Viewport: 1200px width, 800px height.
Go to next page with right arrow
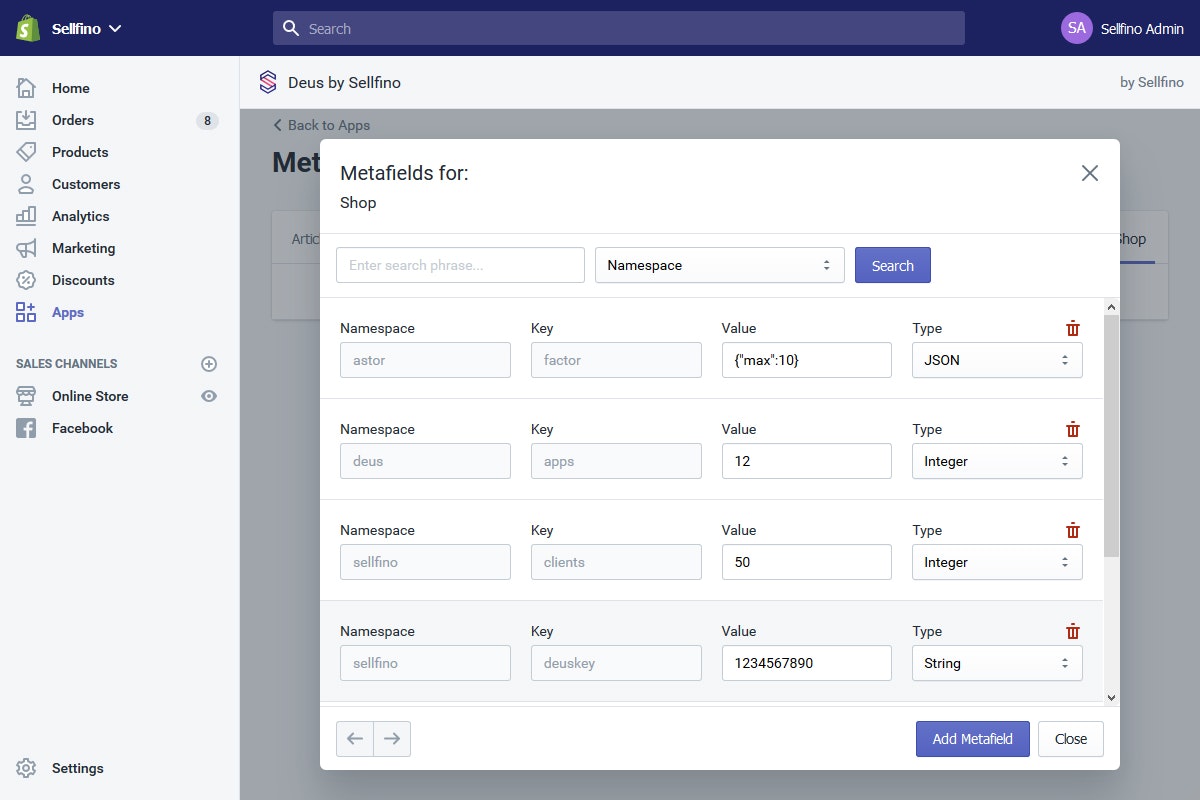pyautogui.click(x=392, y=739)
